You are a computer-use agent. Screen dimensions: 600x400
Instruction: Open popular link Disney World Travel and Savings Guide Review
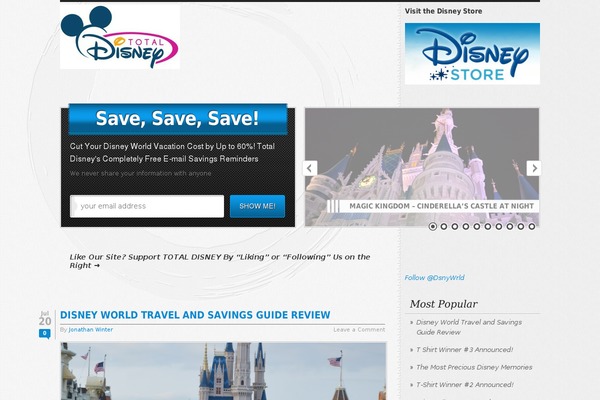469,327
